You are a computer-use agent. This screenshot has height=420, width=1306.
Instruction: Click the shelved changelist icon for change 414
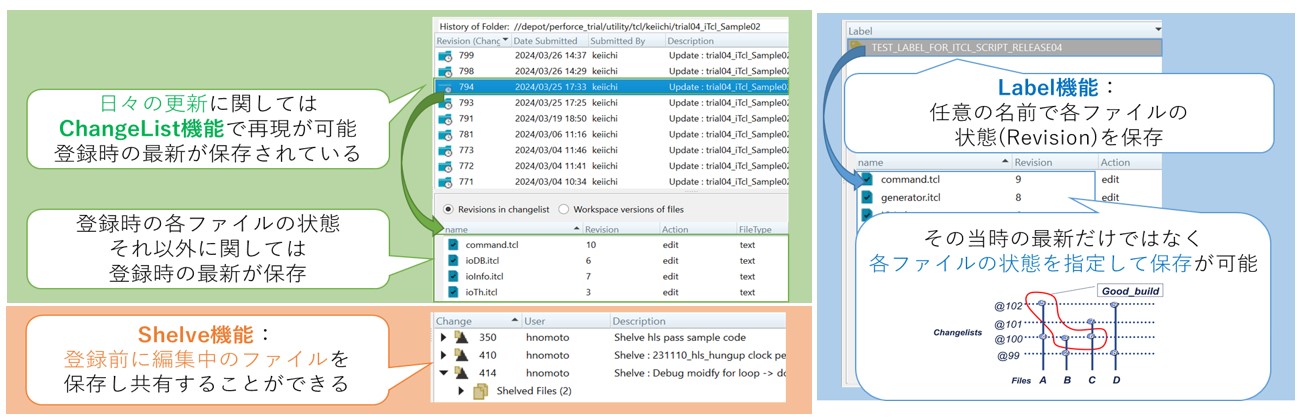[x=461, y=372]
